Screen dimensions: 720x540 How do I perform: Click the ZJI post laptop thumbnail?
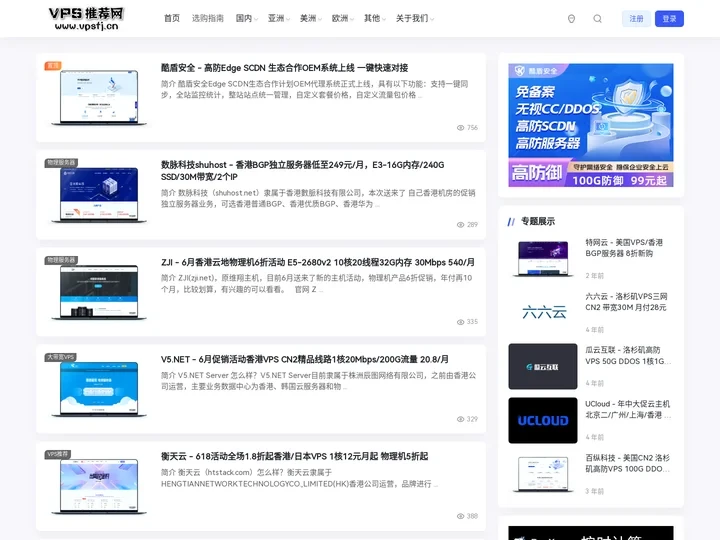coord(99,292)
